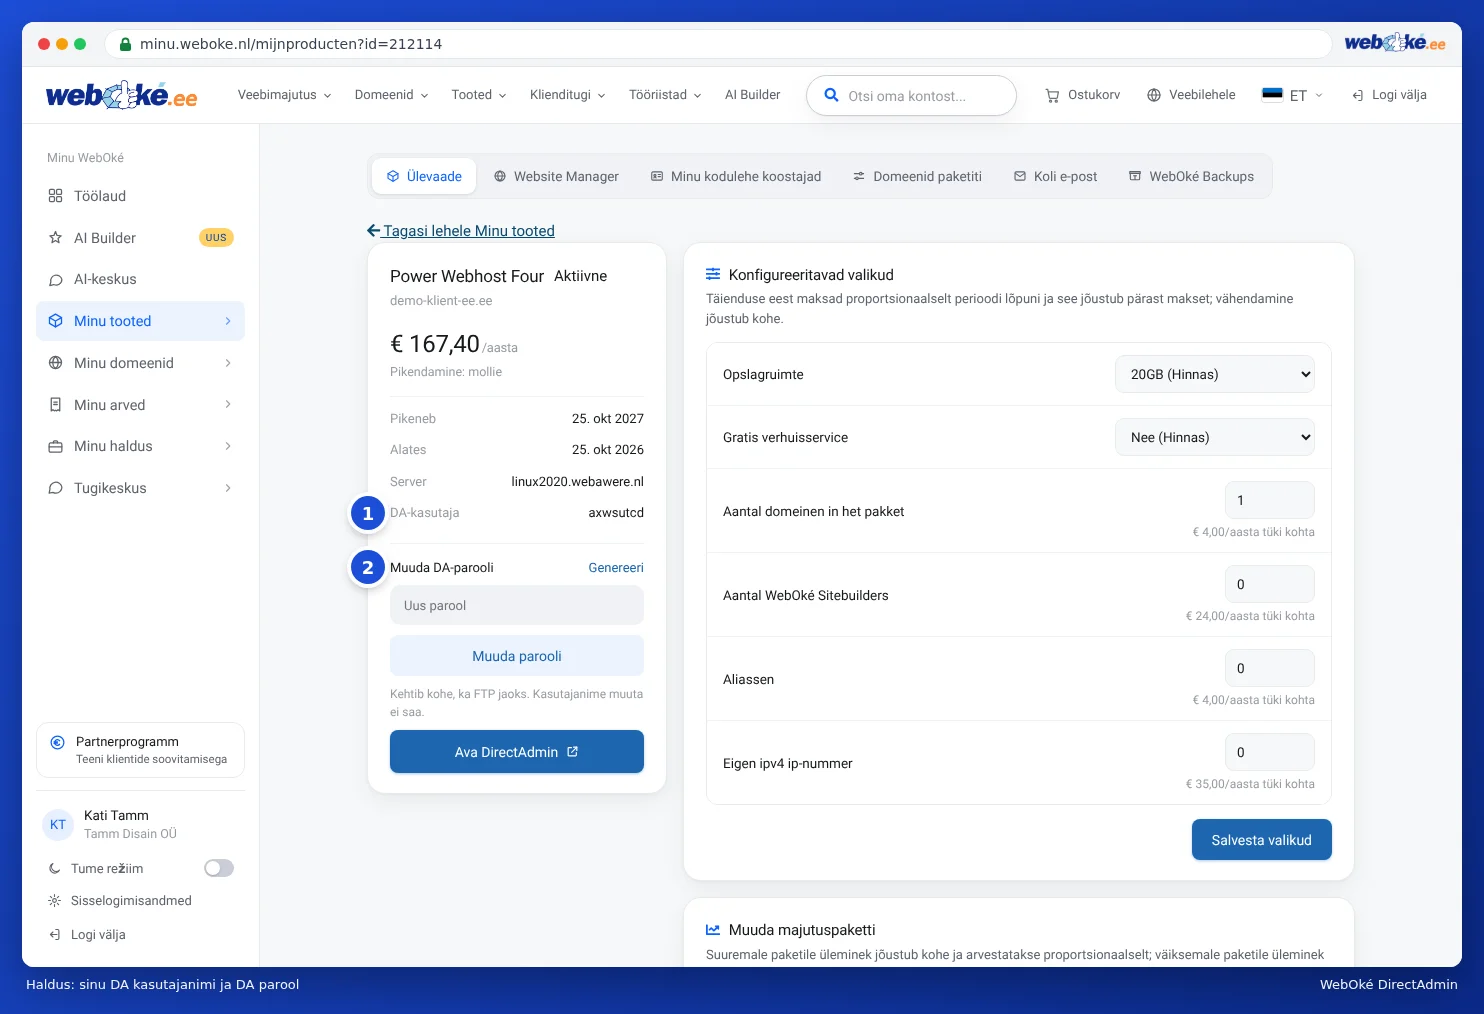
Task: Click the Sisselogimisandmed gear icon
Action: coord(54,901)
